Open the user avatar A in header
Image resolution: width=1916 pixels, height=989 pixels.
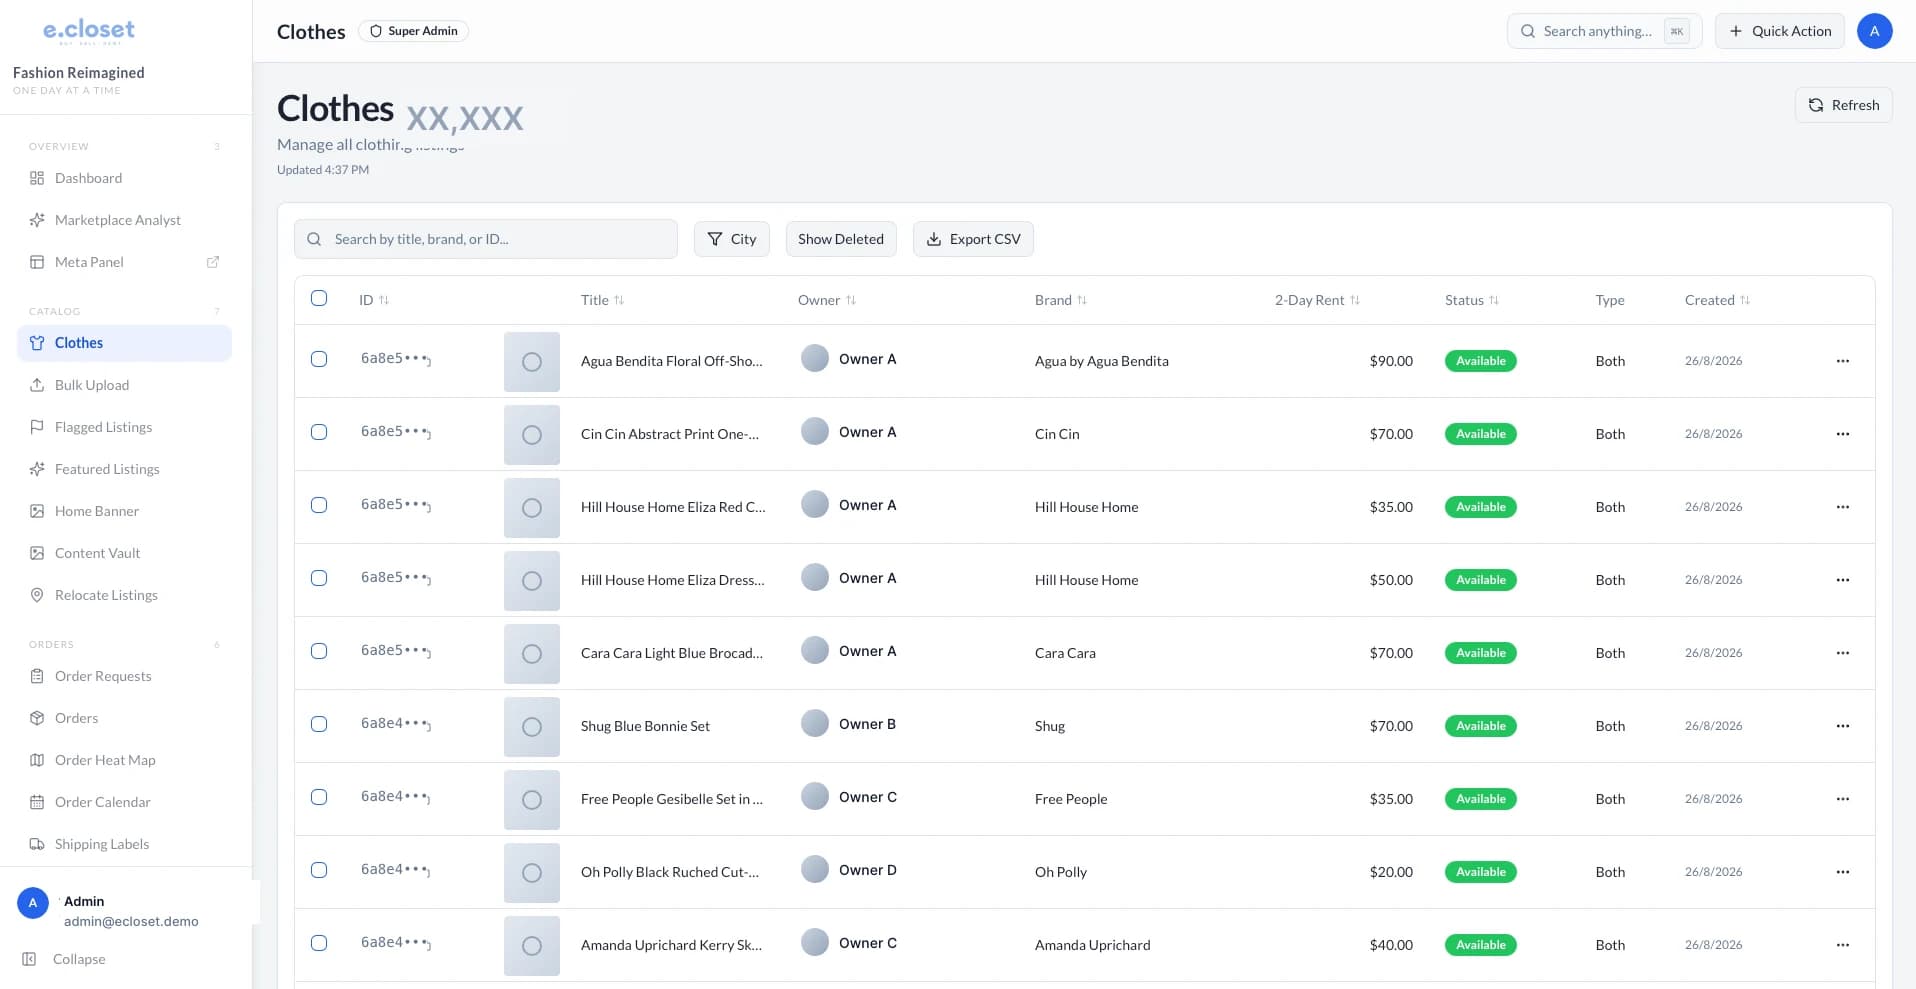[1875, 31]
